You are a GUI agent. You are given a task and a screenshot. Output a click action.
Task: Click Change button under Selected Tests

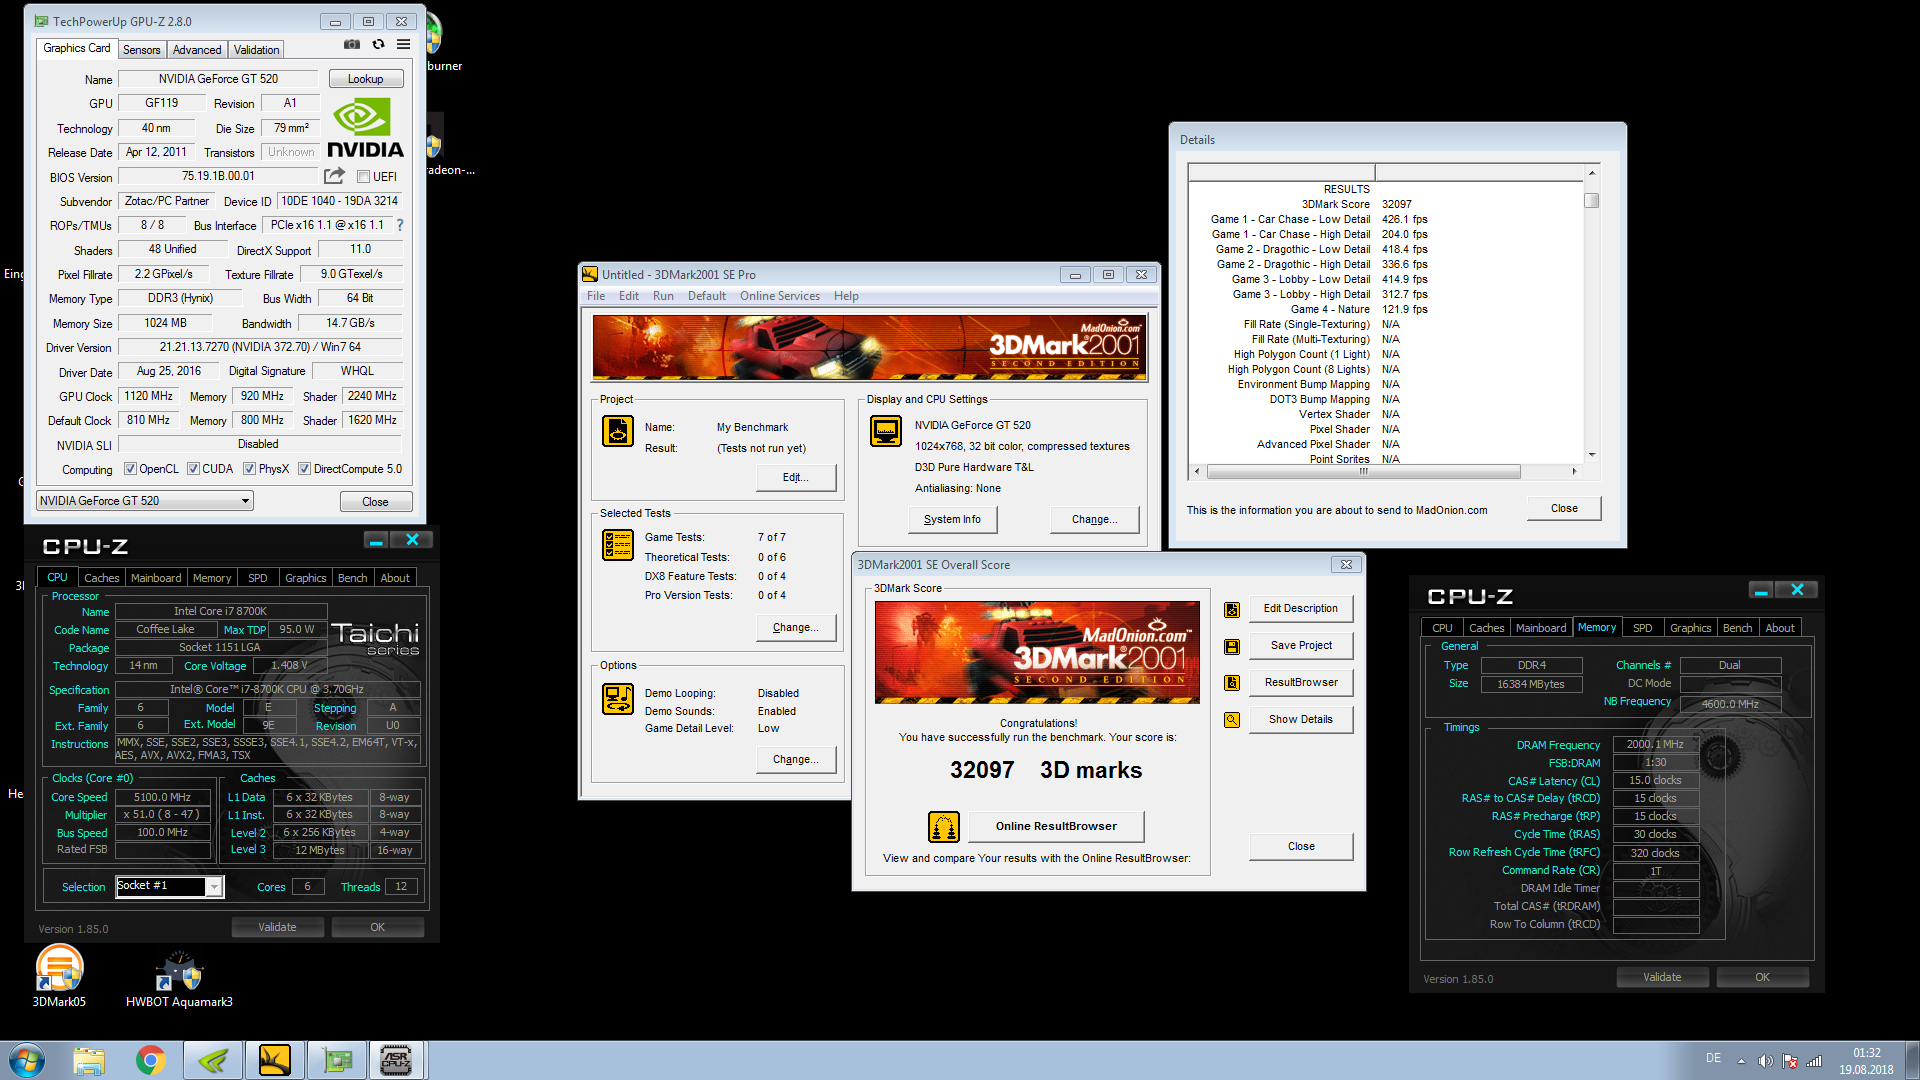tap(796, 627)
